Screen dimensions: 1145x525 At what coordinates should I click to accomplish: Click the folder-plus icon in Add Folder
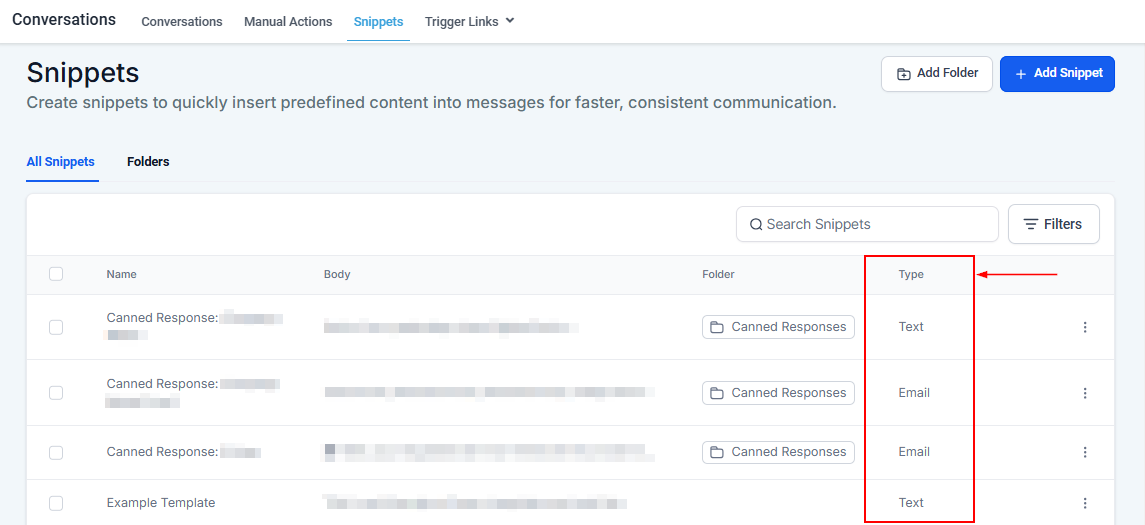tap(904, 74)
